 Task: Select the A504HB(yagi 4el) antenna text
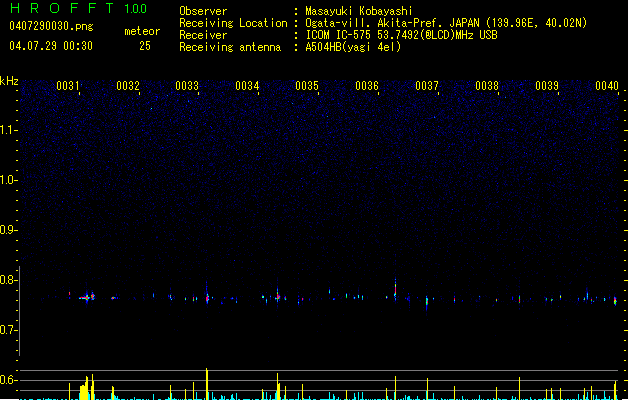tap(353, 47)
